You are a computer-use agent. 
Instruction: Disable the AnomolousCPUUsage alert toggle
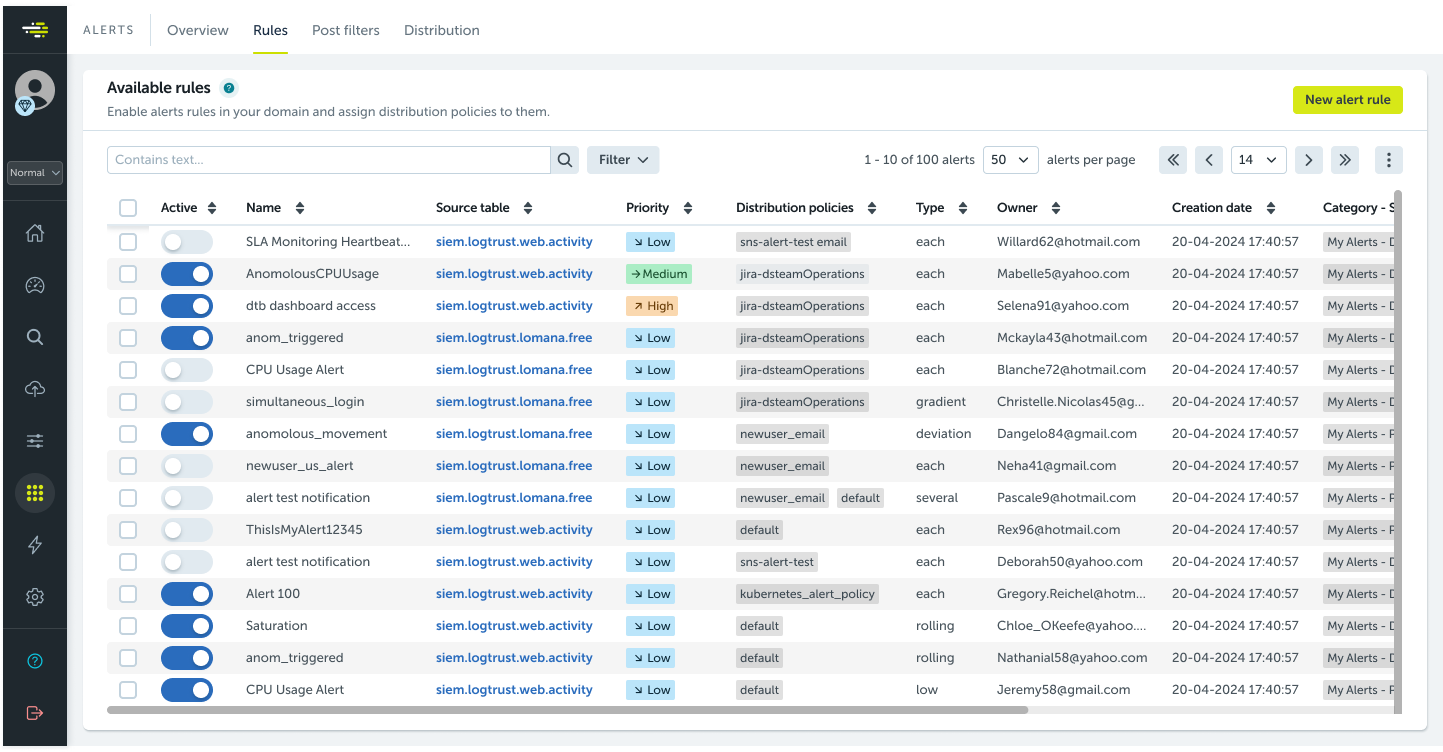click(x=187, y=273)
